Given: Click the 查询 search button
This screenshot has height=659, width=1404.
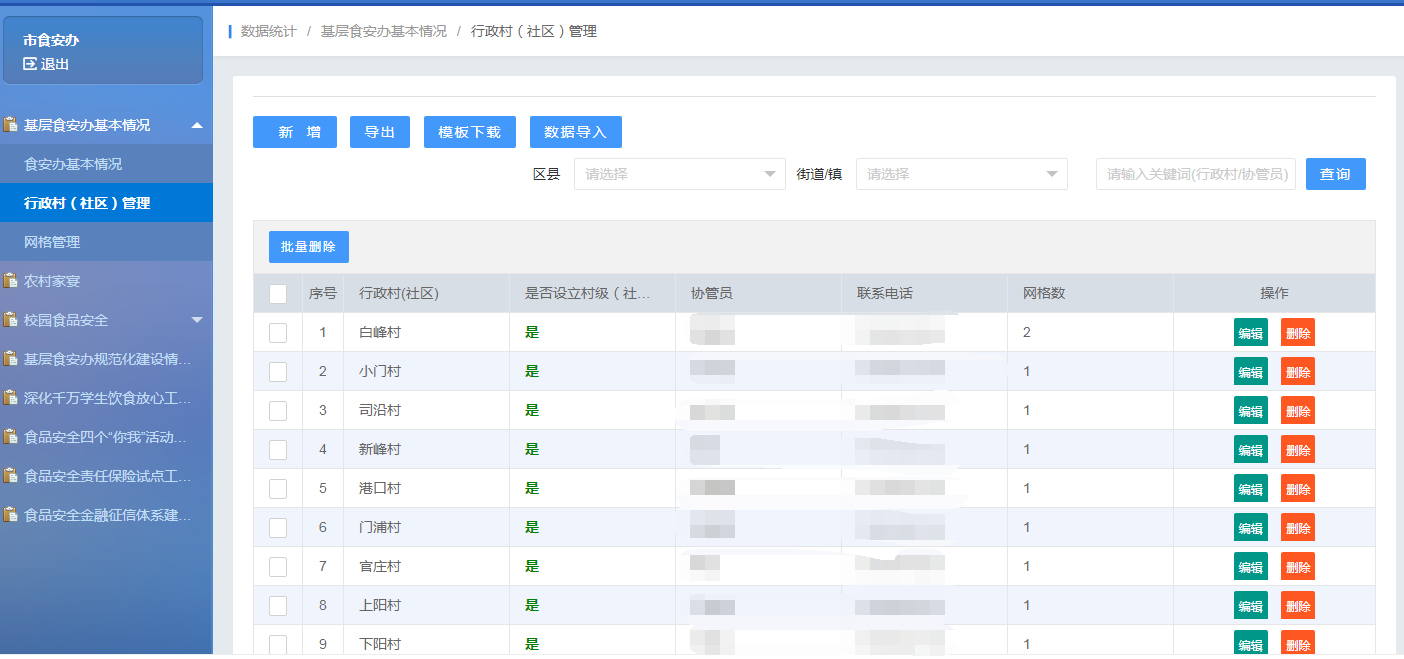Looking at the screenshot, I should coord(1336,174).
